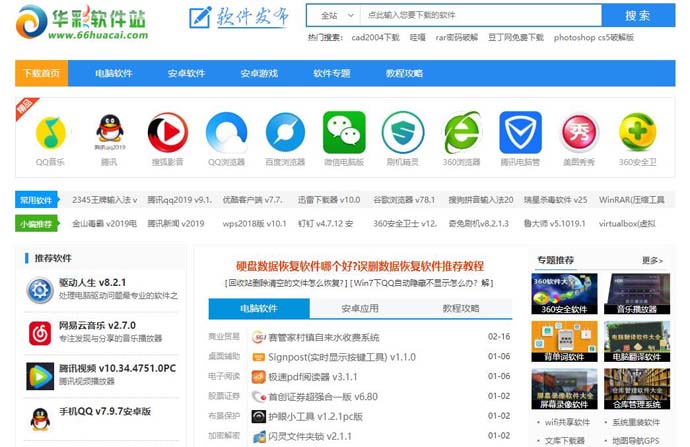Click the 极速pdf阅读器 icon

coord(258,377)
